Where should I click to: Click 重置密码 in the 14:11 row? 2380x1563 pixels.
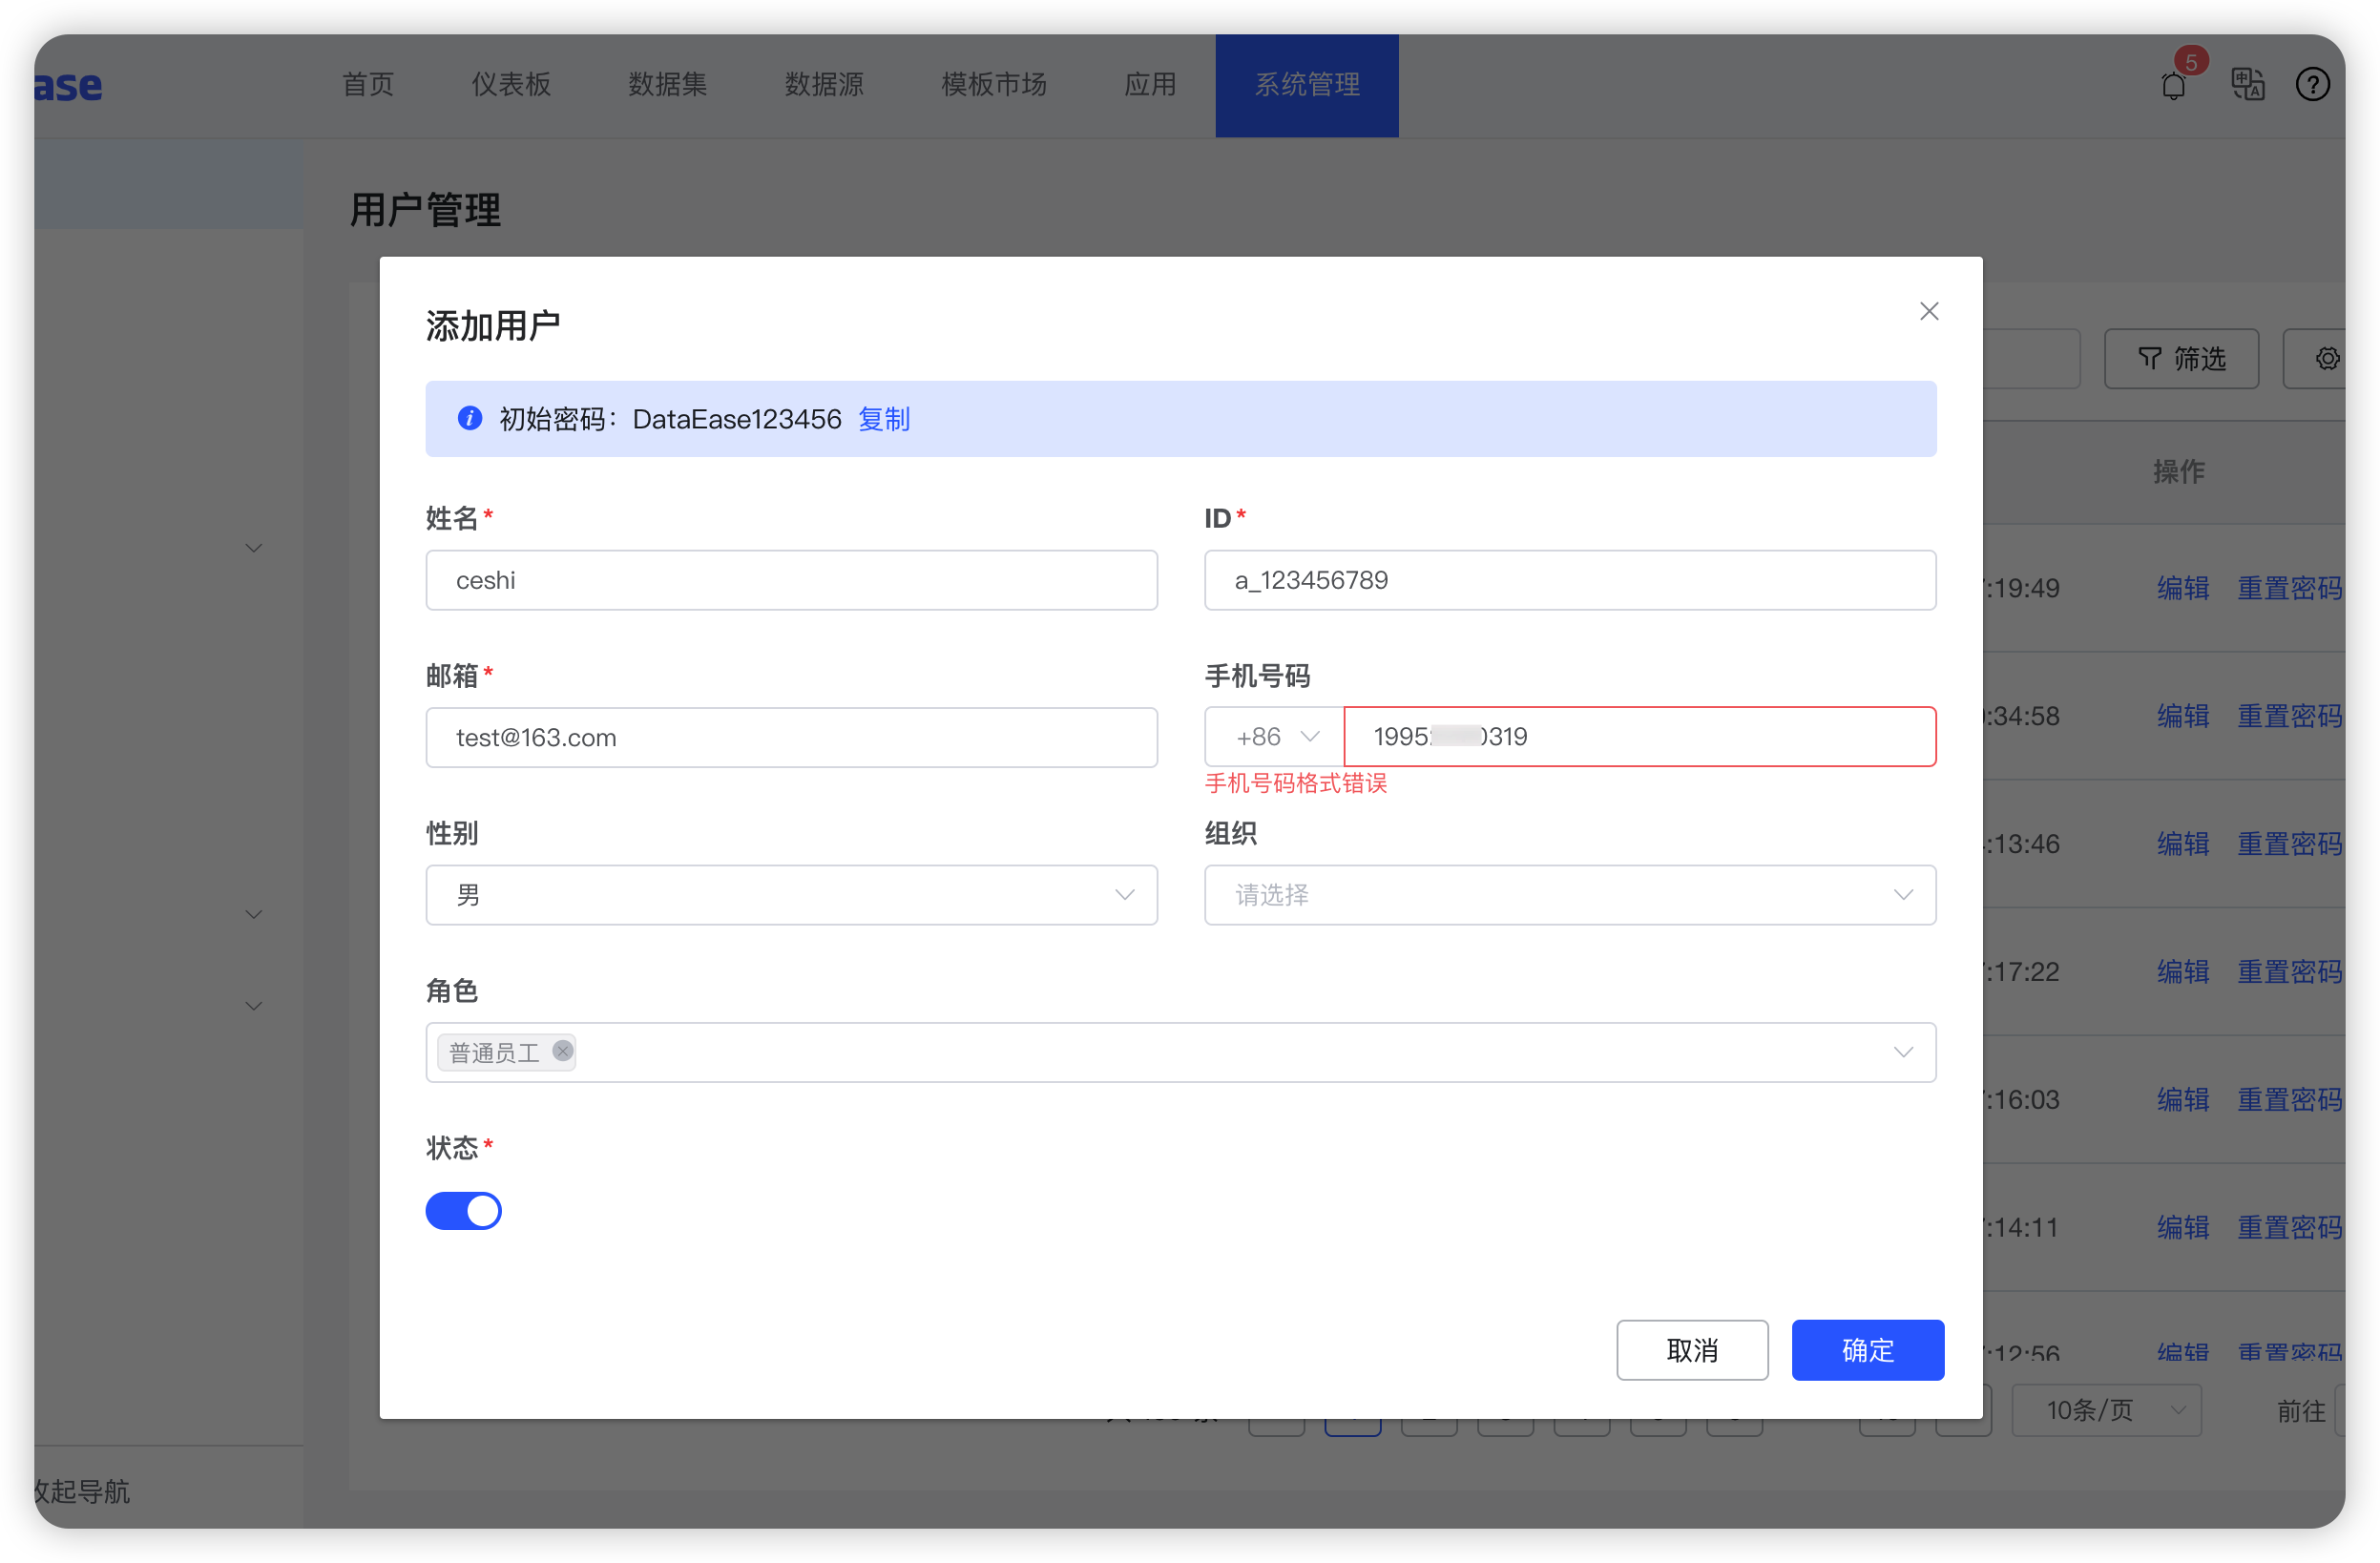coord(2290,1228)
